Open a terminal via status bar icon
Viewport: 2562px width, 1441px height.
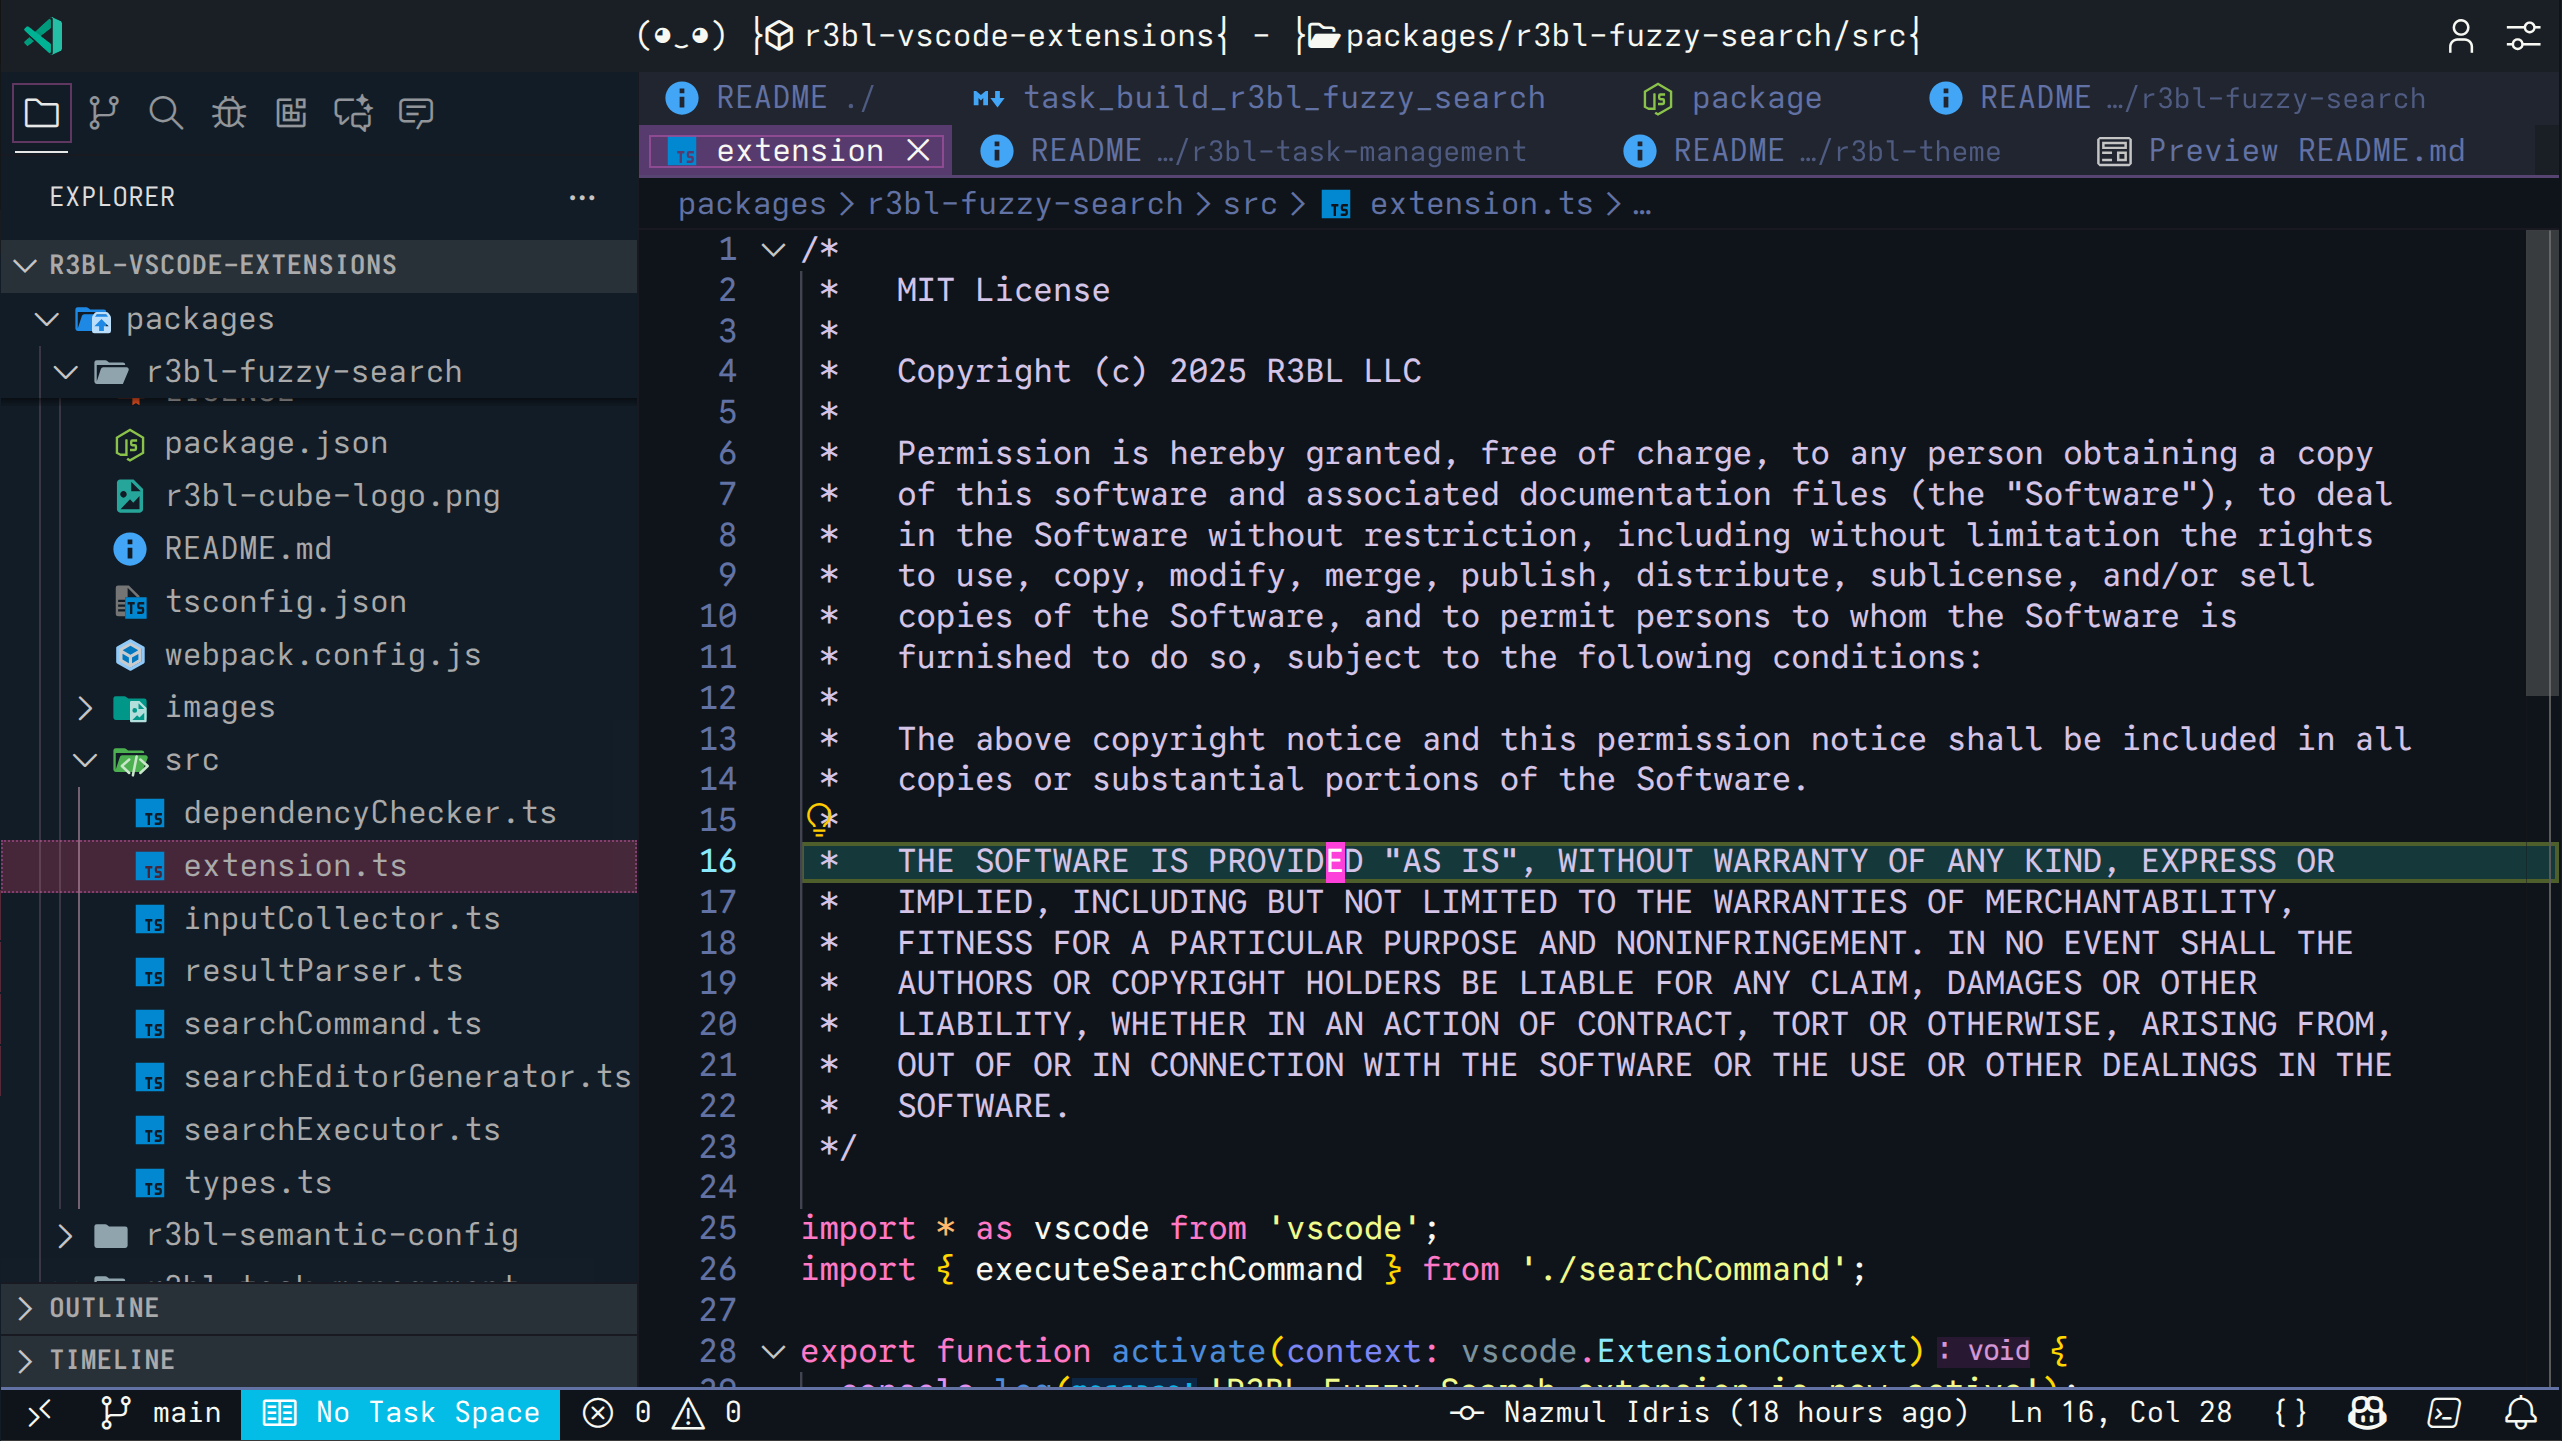tap(2443, 1412)
